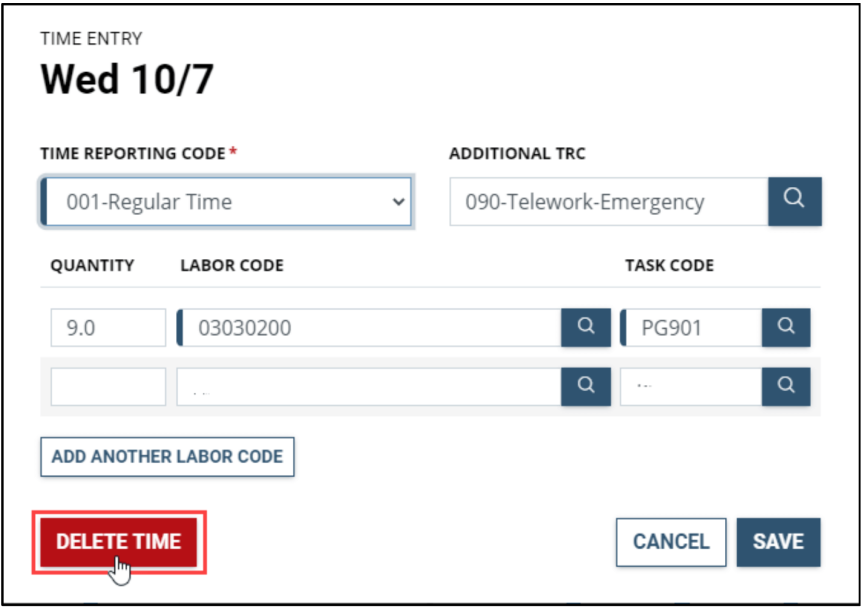Click the Labor Code search magnifier in first row
The height and width of the screenshot is (612, 863).
tap(586, 327)
